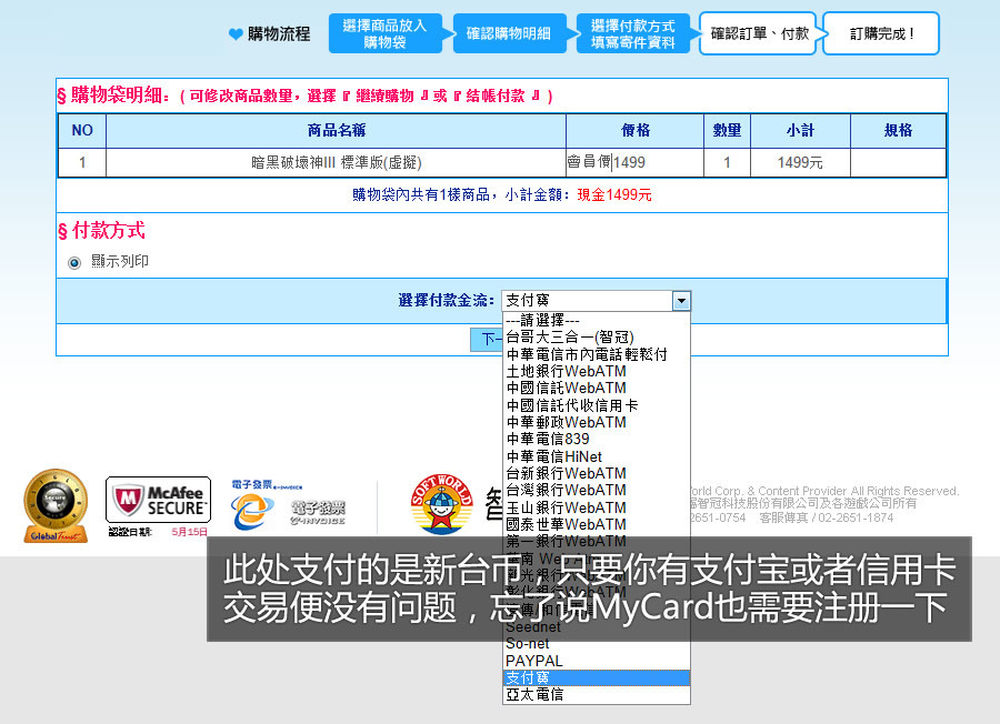Click the 電子發票 e-invoice logo

point(288,506)
